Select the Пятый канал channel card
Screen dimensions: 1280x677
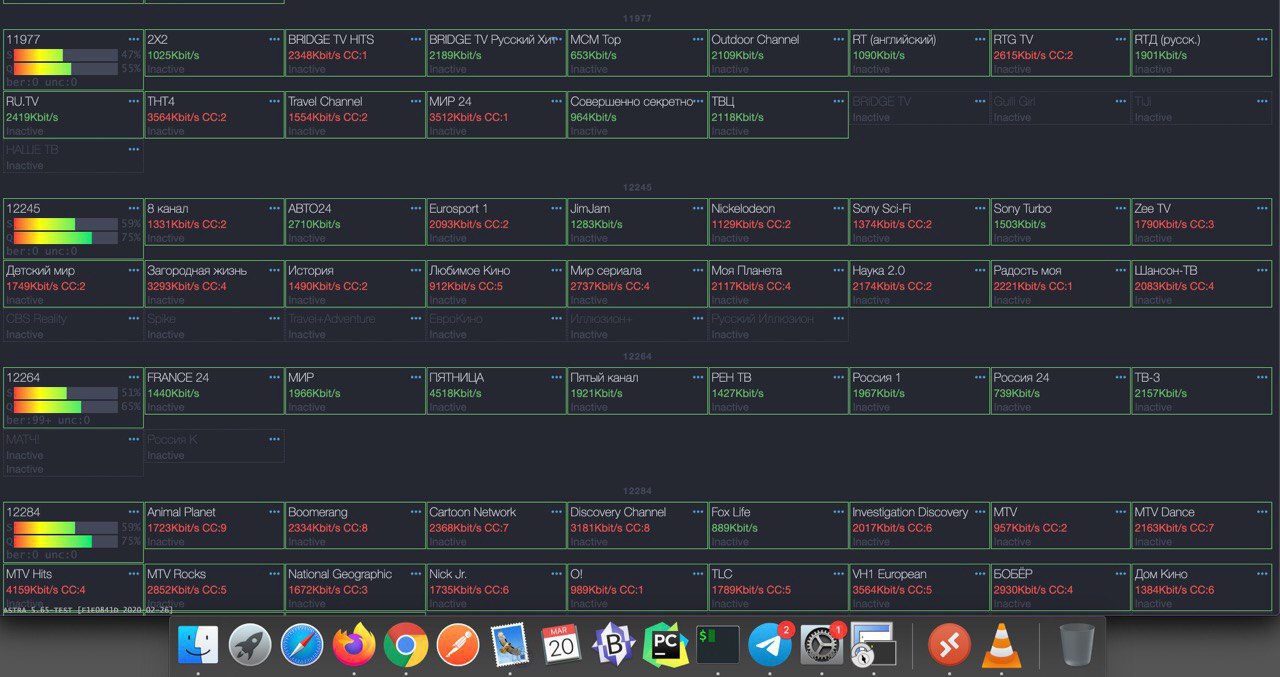637,392
